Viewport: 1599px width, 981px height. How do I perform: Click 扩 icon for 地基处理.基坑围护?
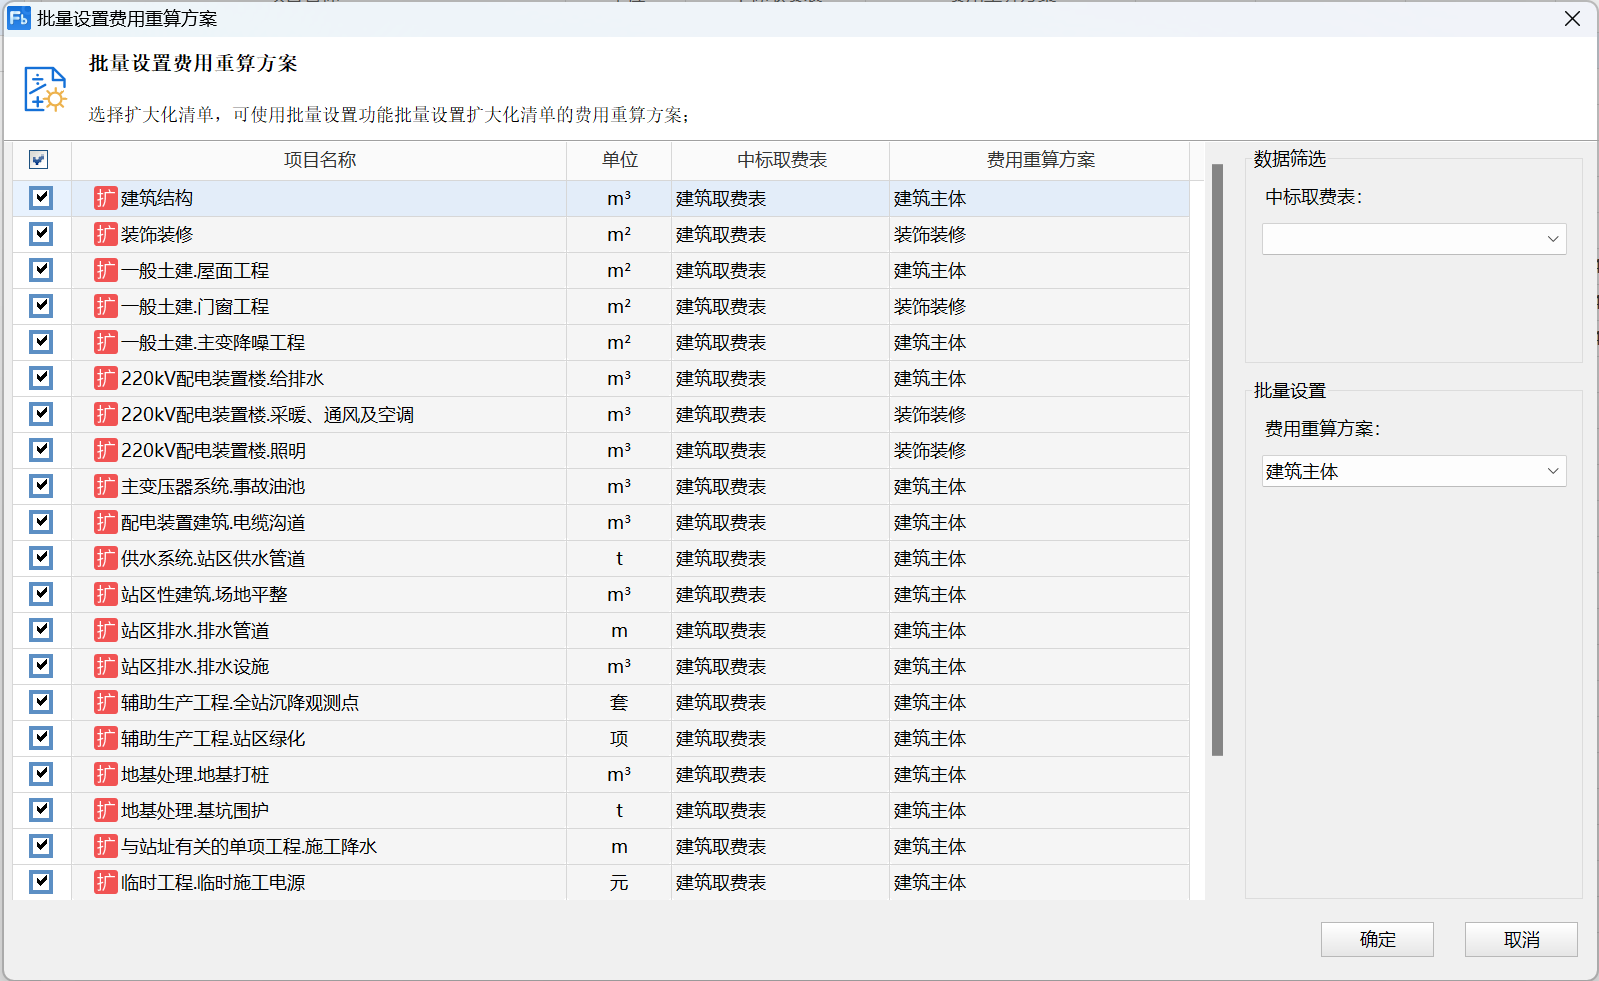(x=105, y=810)
